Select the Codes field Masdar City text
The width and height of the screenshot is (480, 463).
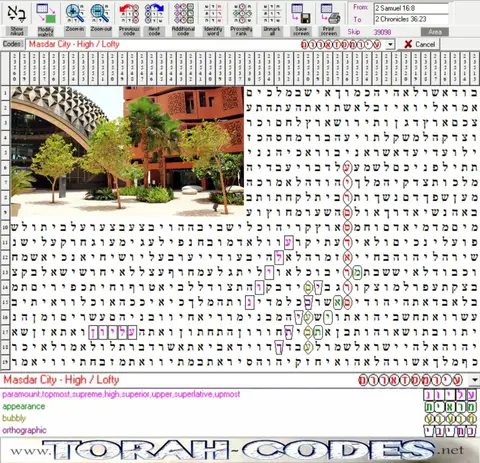[x=74, y=44]
